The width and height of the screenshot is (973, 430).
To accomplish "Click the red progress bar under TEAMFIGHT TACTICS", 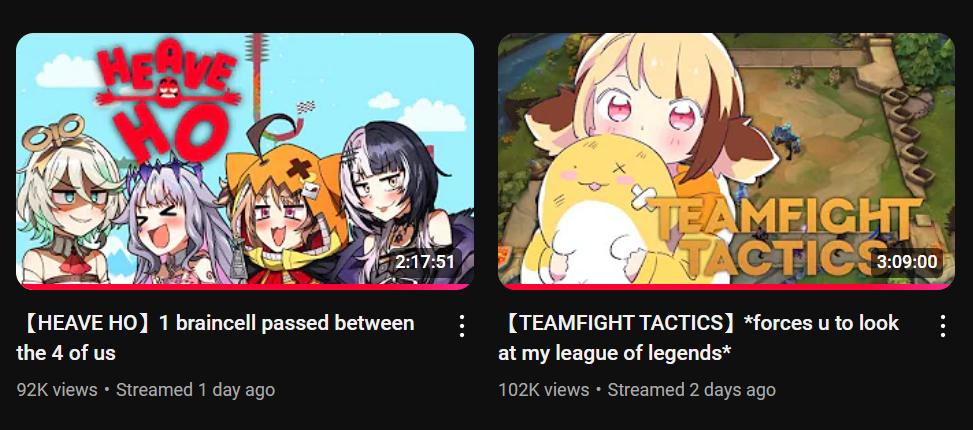I will pyautogui.click(x=726, y=287).
